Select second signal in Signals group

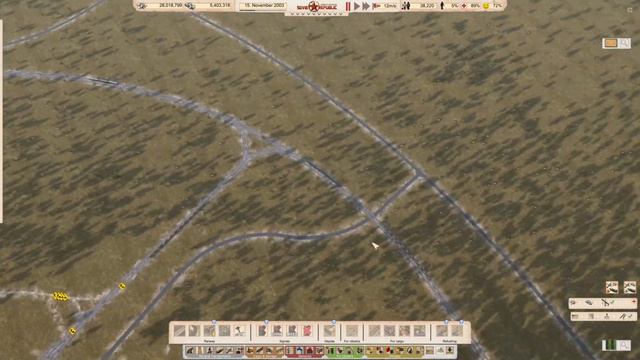[x=277, y=331]
